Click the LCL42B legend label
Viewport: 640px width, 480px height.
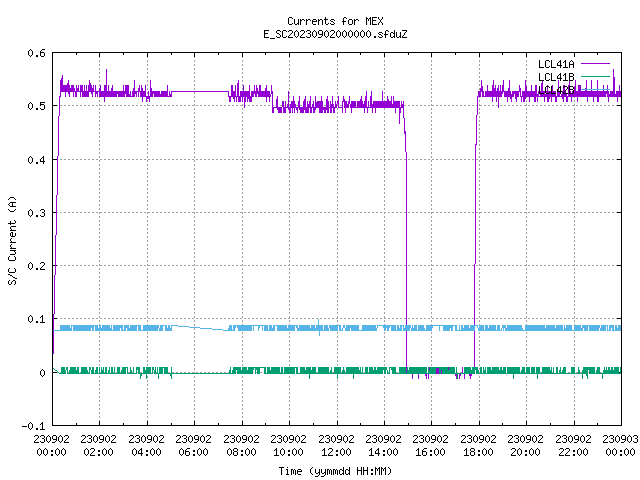coord(556,90)
